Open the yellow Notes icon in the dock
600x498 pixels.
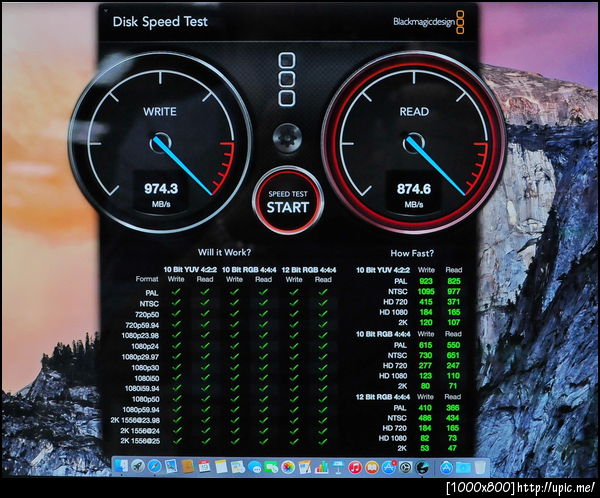click(221, 467)
